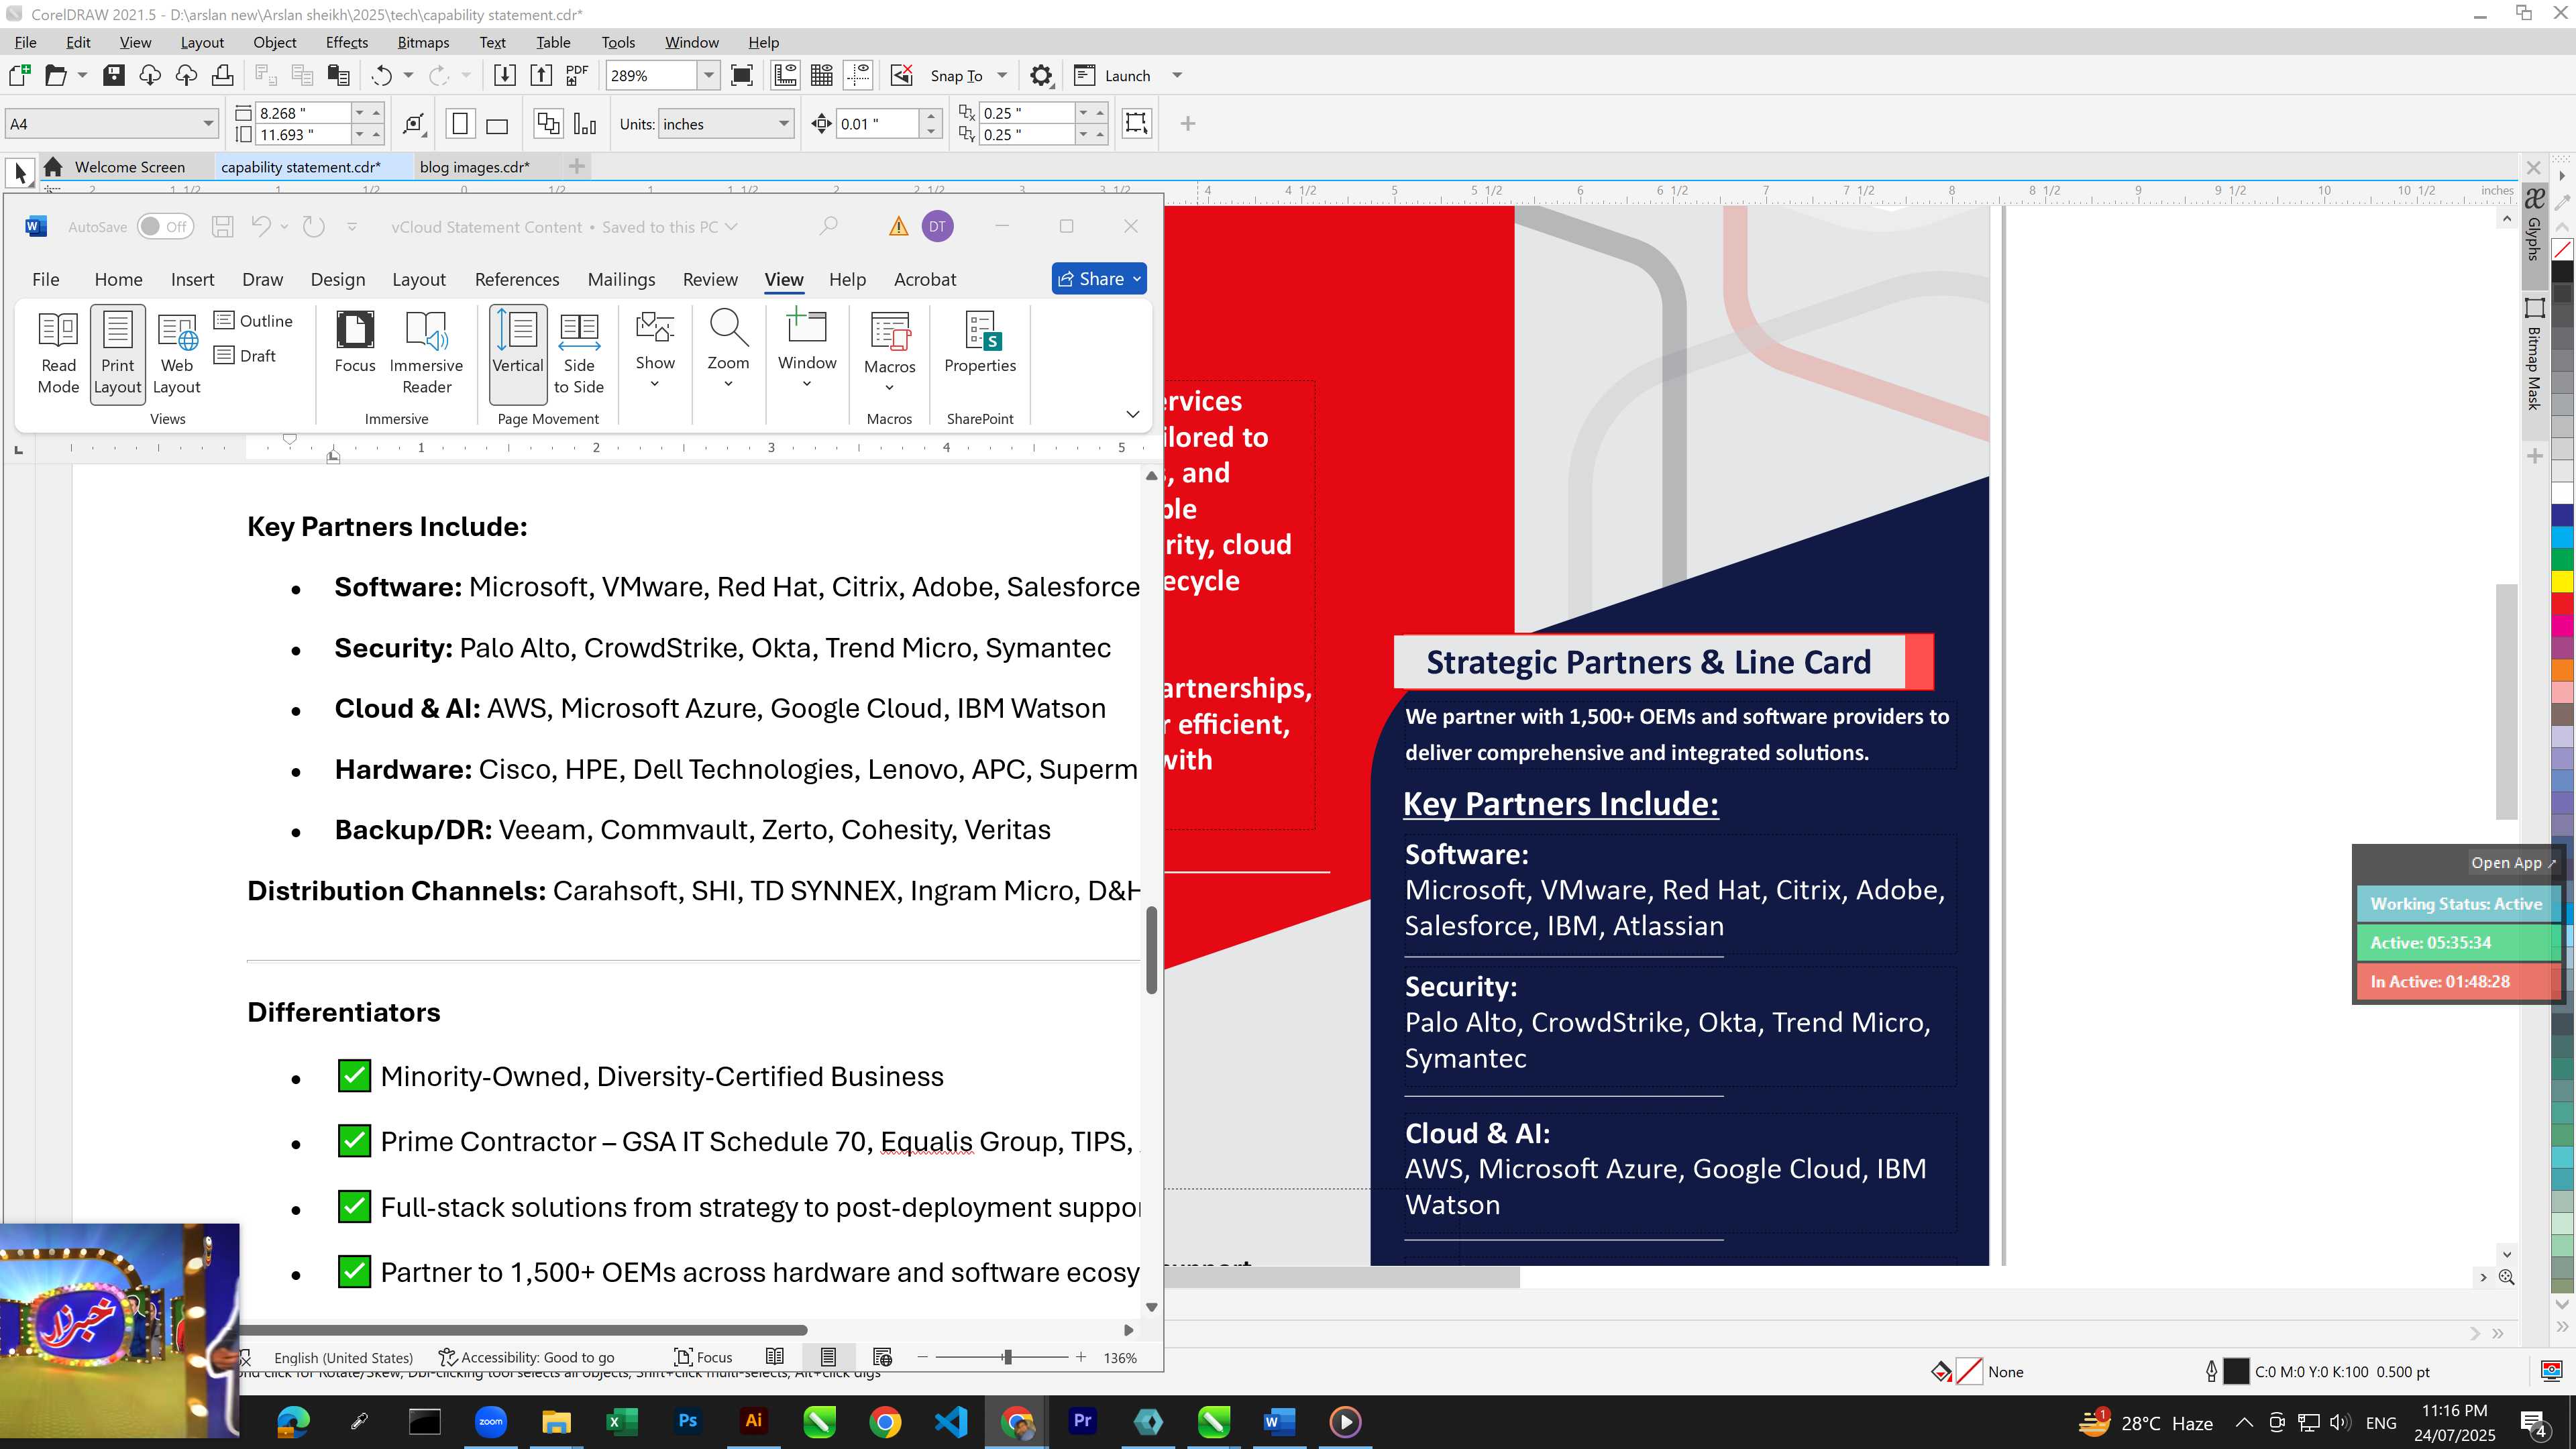Choose Side to Side page movement
The image size is (2576, 1449).
pyautogui.click(x=579, y=354)
